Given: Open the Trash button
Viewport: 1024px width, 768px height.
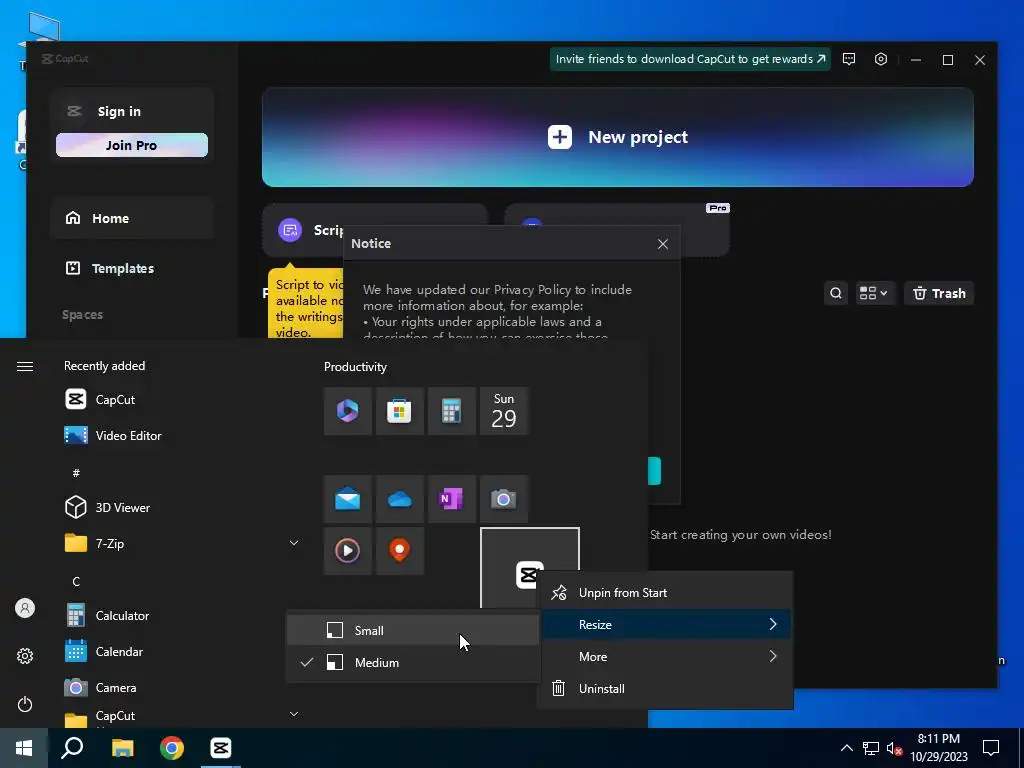Looking at the screenshot, I should click(939, 293).
